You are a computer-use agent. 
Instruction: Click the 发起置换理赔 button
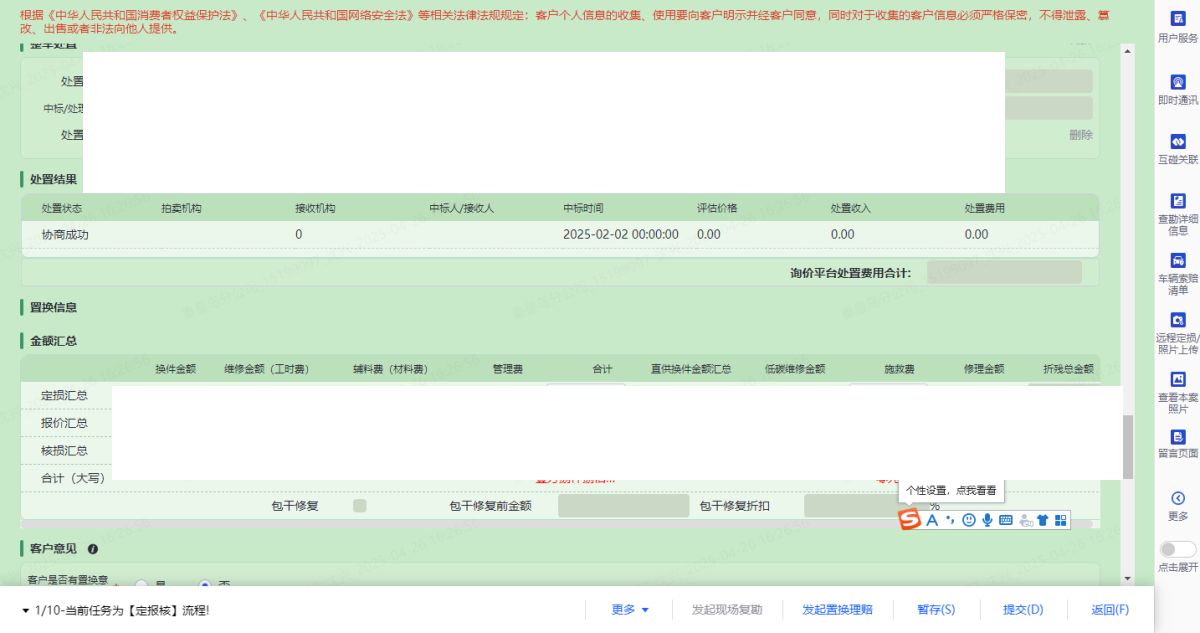point(837,610)
